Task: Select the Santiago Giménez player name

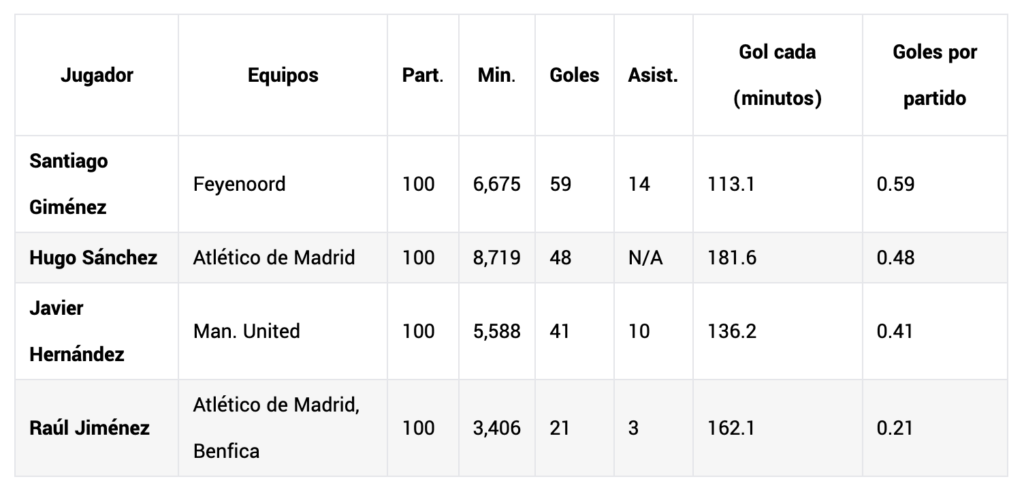Action: 69,184
